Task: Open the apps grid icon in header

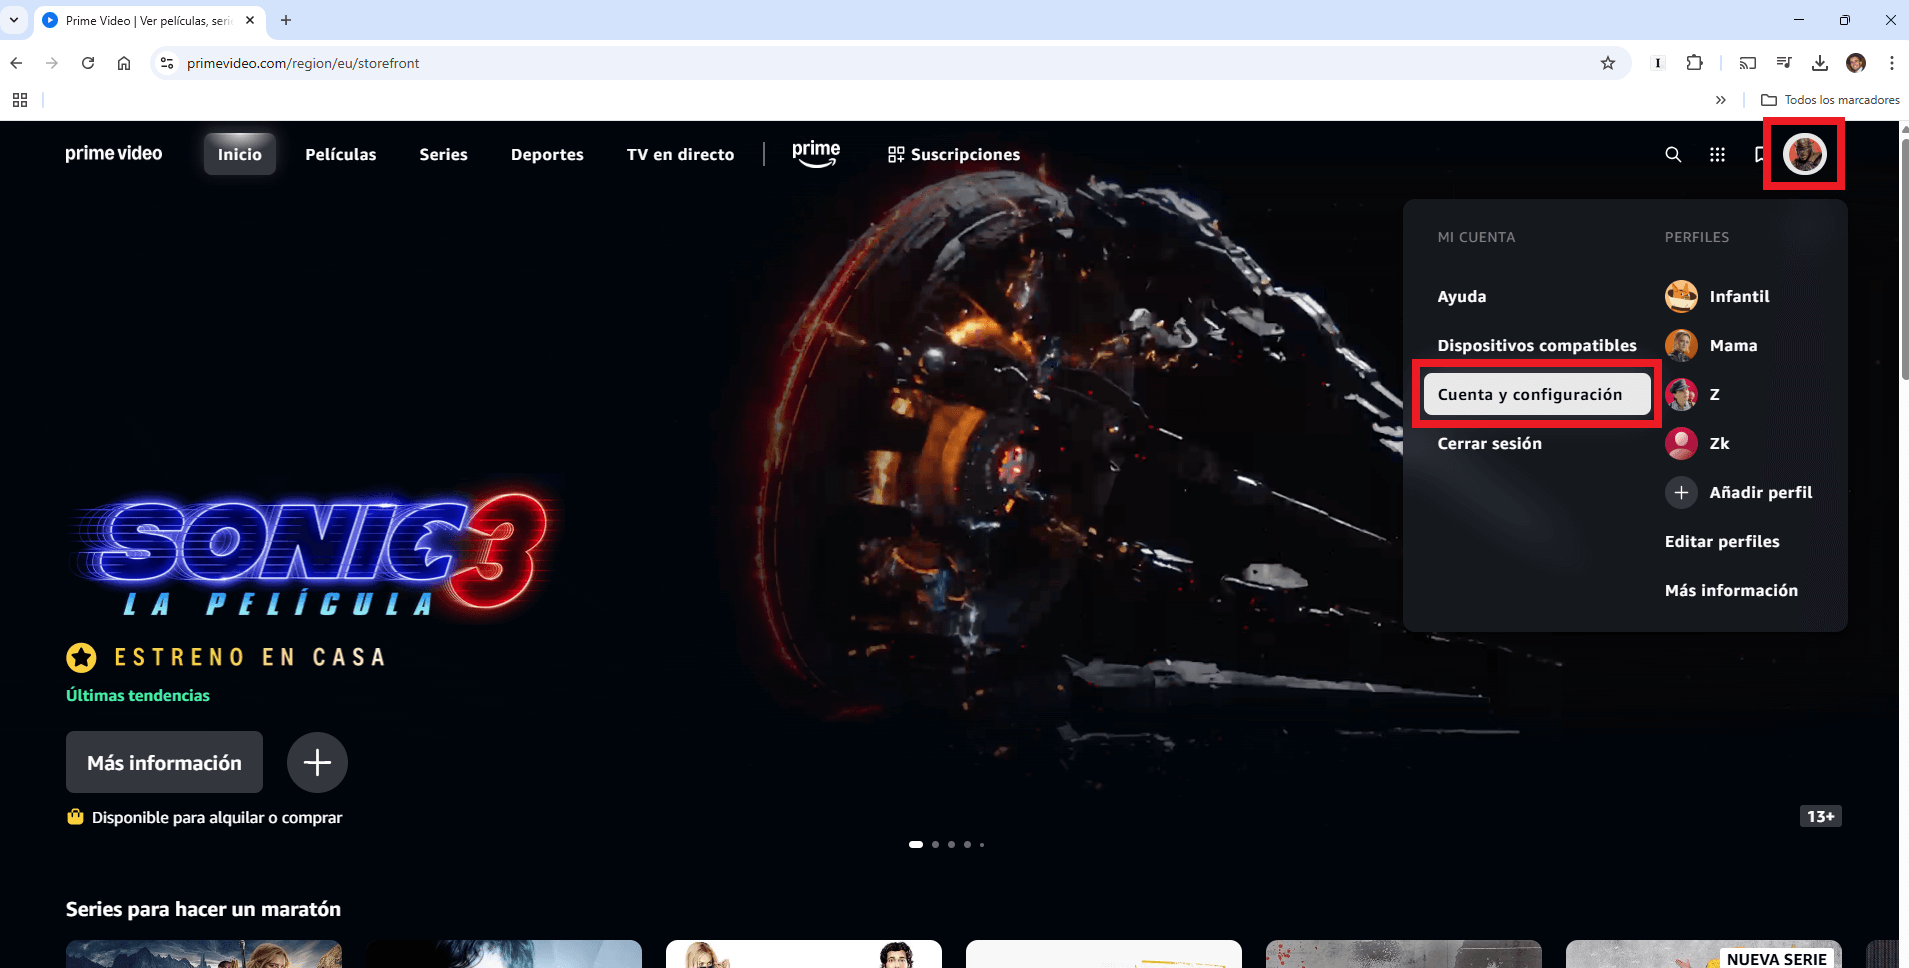Action: click(x=1717, y=154)
